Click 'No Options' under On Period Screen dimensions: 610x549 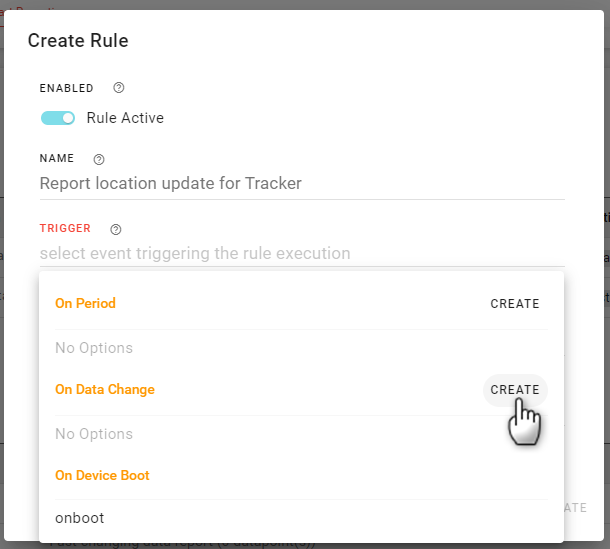[x=94, y=348]
